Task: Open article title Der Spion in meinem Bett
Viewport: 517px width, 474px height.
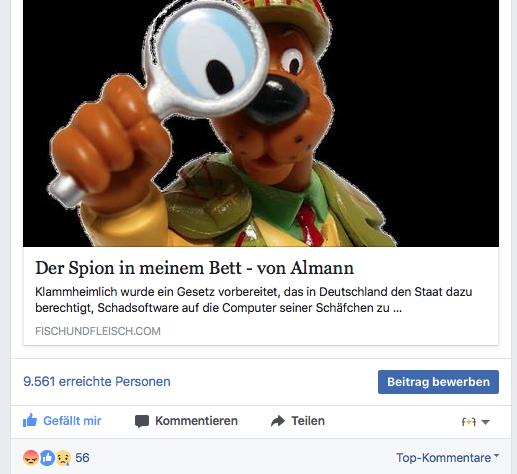Action: [194, 268]
